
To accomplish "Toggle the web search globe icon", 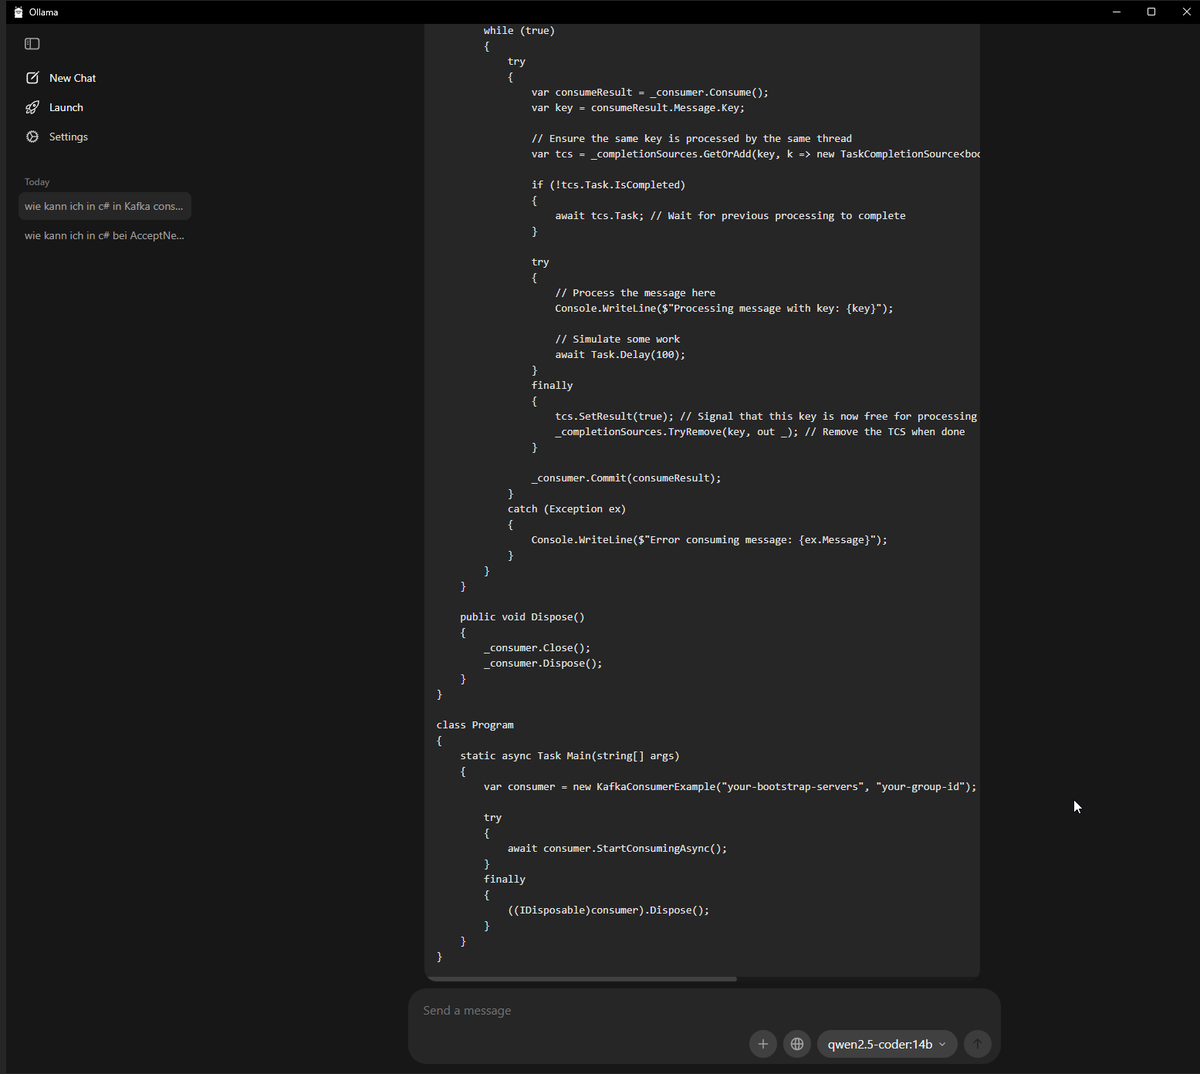I will (x=797, y=1044).
